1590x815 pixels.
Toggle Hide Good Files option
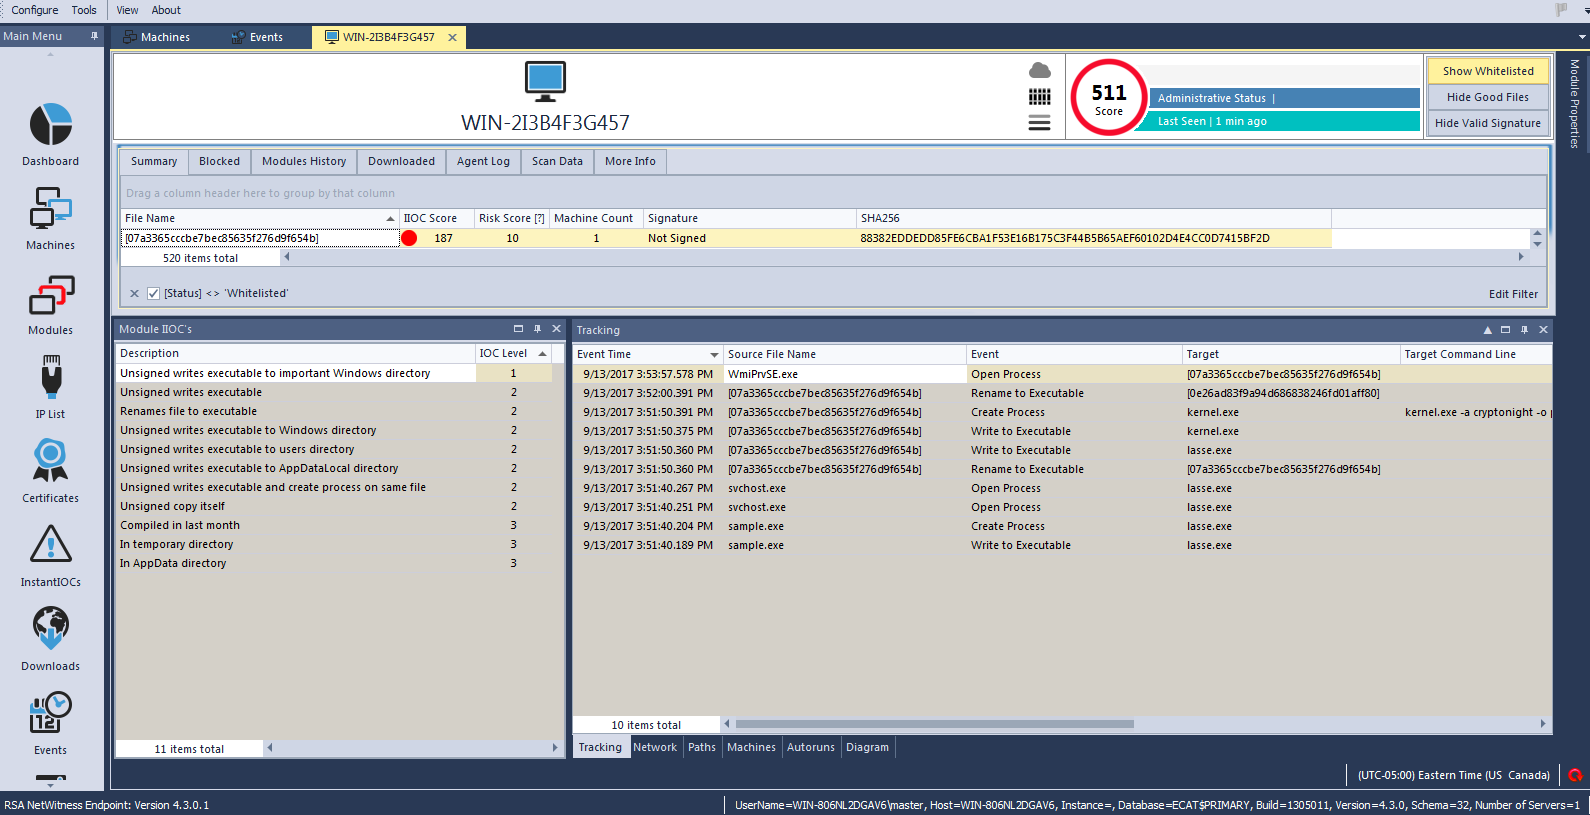coord(1487,97)
